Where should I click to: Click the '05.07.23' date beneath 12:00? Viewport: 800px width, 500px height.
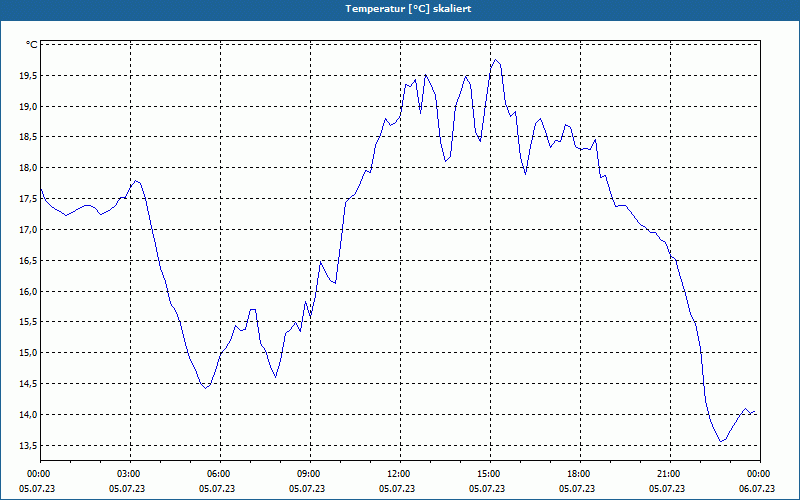tap(397, 489)
